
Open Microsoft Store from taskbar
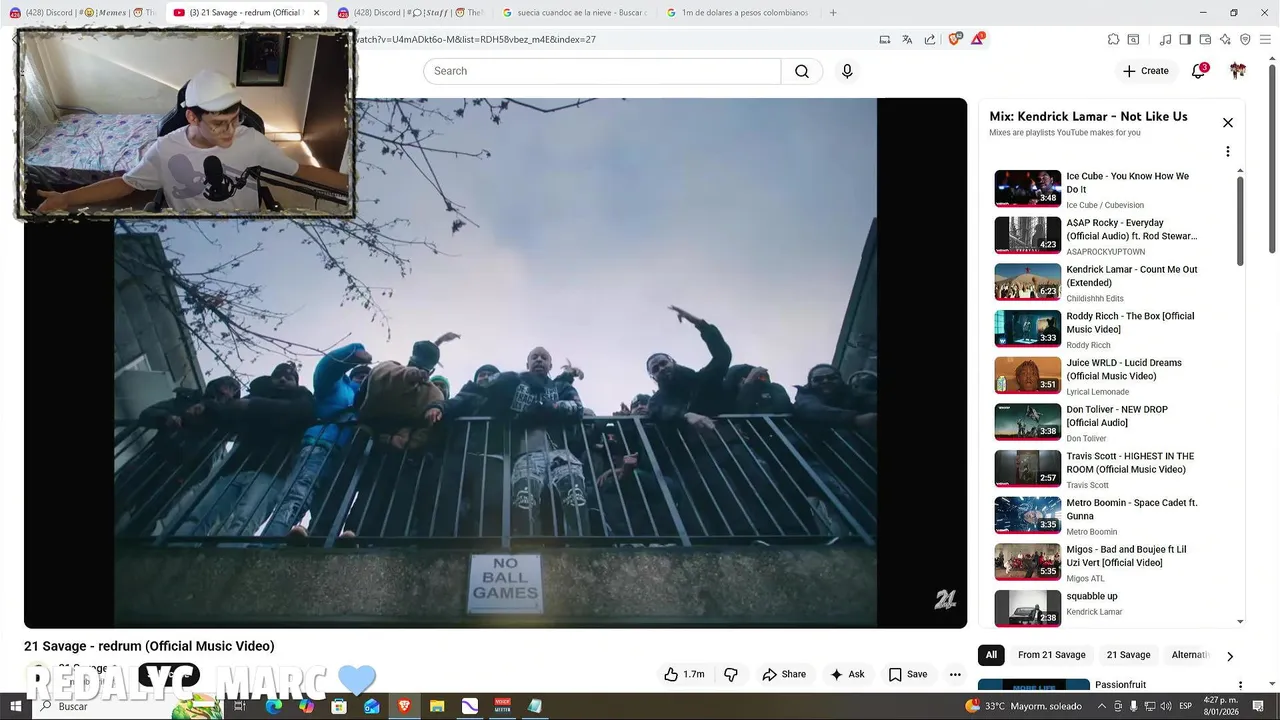click(339, 706)
